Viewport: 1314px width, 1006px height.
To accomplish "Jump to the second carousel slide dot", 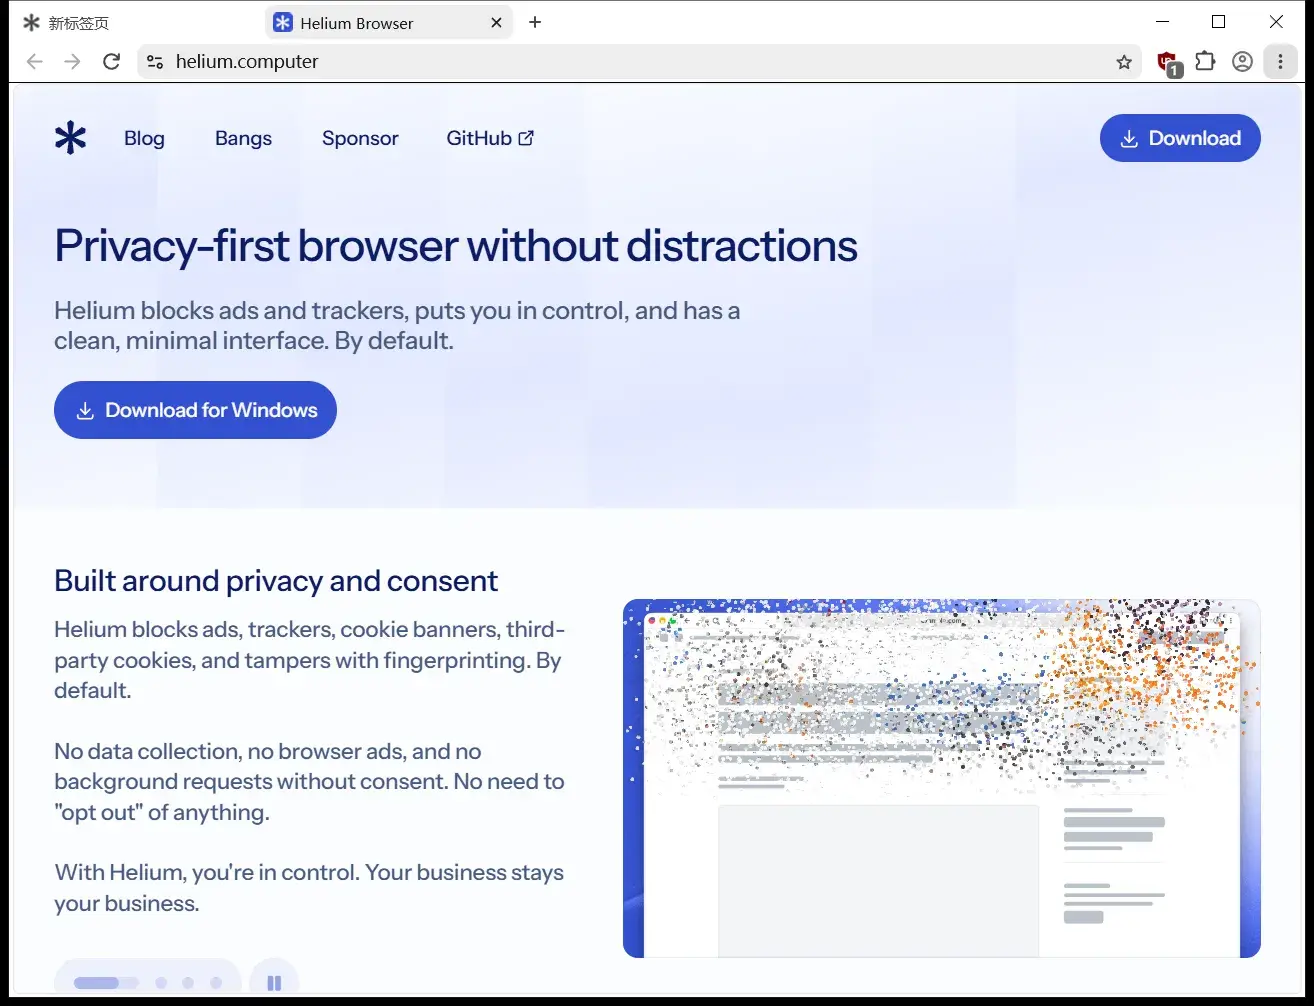I will (x=161, y=983).
